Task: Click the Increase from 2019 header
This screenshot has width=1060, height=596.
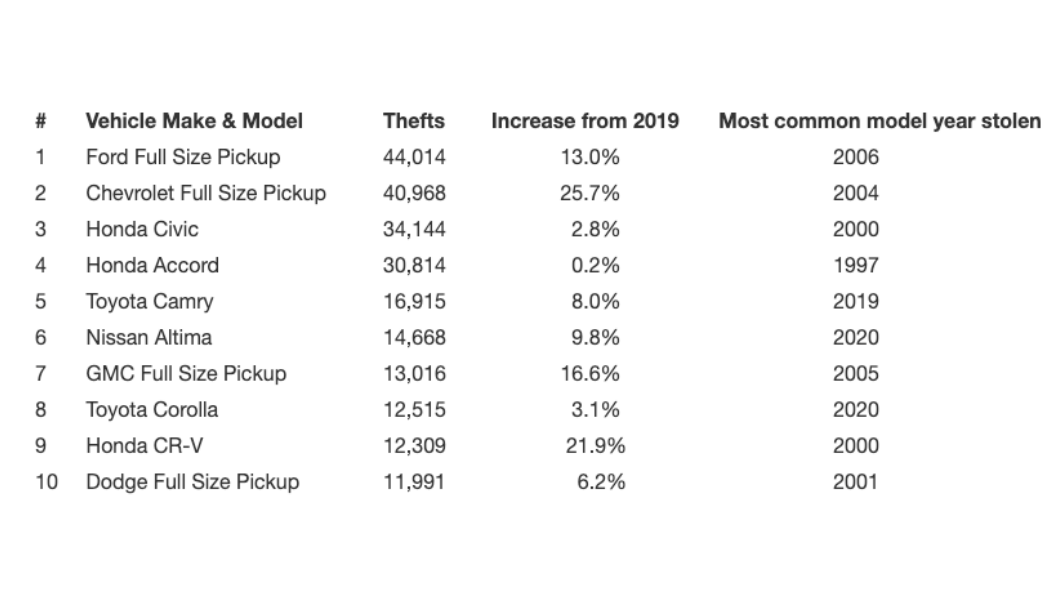Action: [585, 121]
